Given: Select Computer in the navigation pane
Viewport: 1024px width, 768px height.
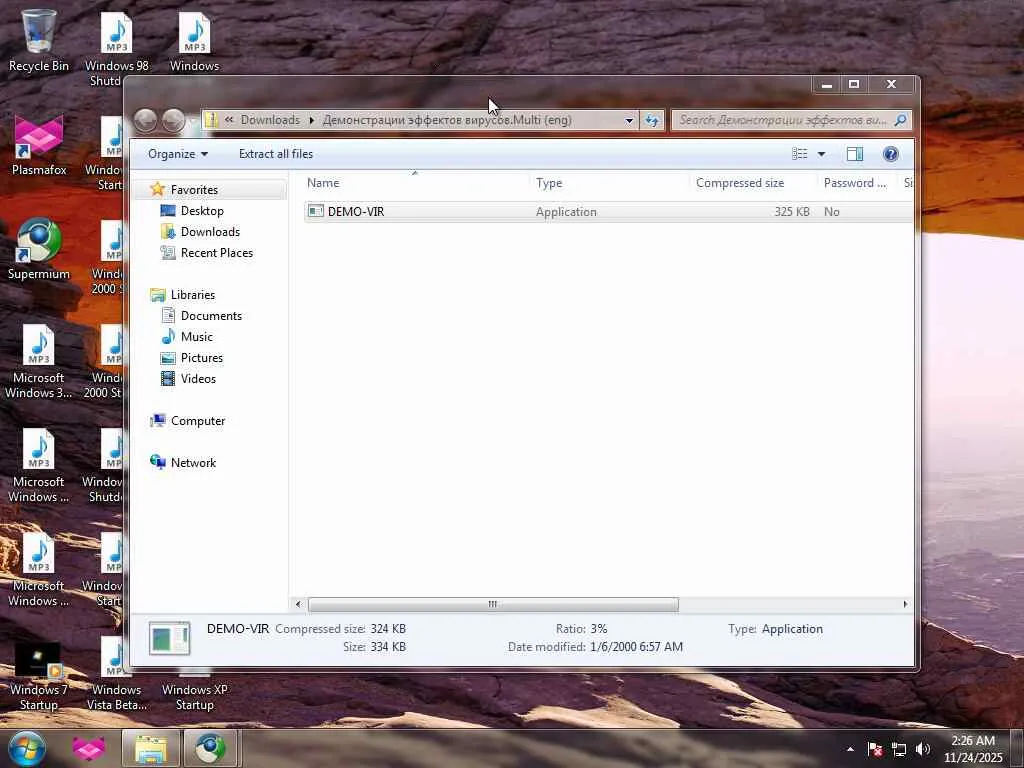Looking at the screenshot, I should 197,421.
